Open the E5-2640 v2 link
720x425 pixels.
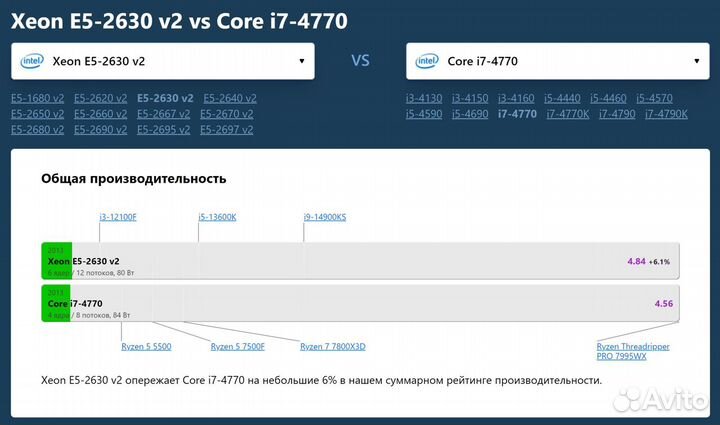pos(230,98)
